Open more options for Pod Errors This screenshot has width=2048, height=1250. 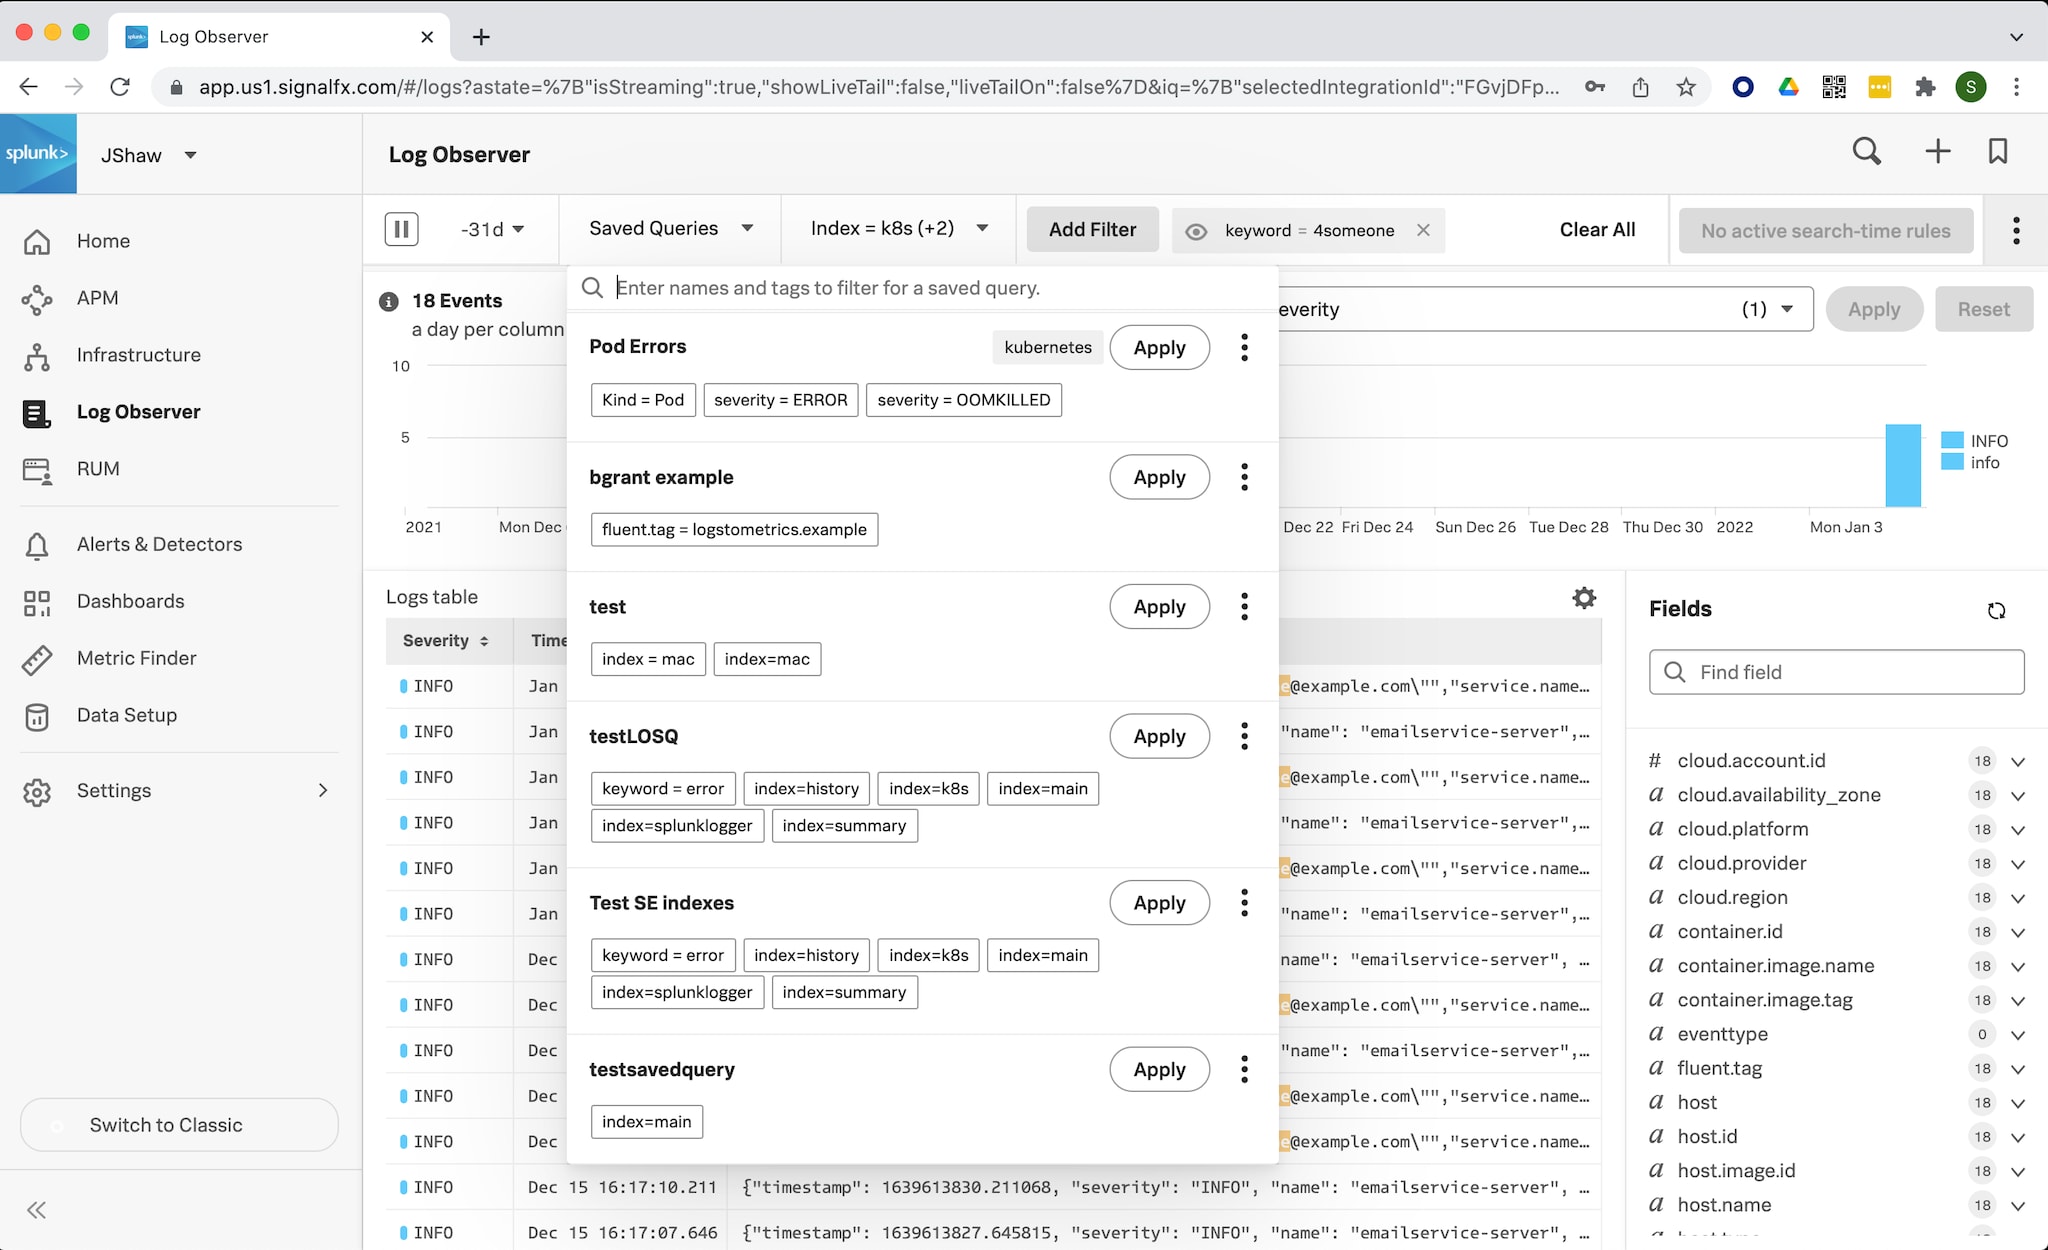click(x=1244, y=348)
